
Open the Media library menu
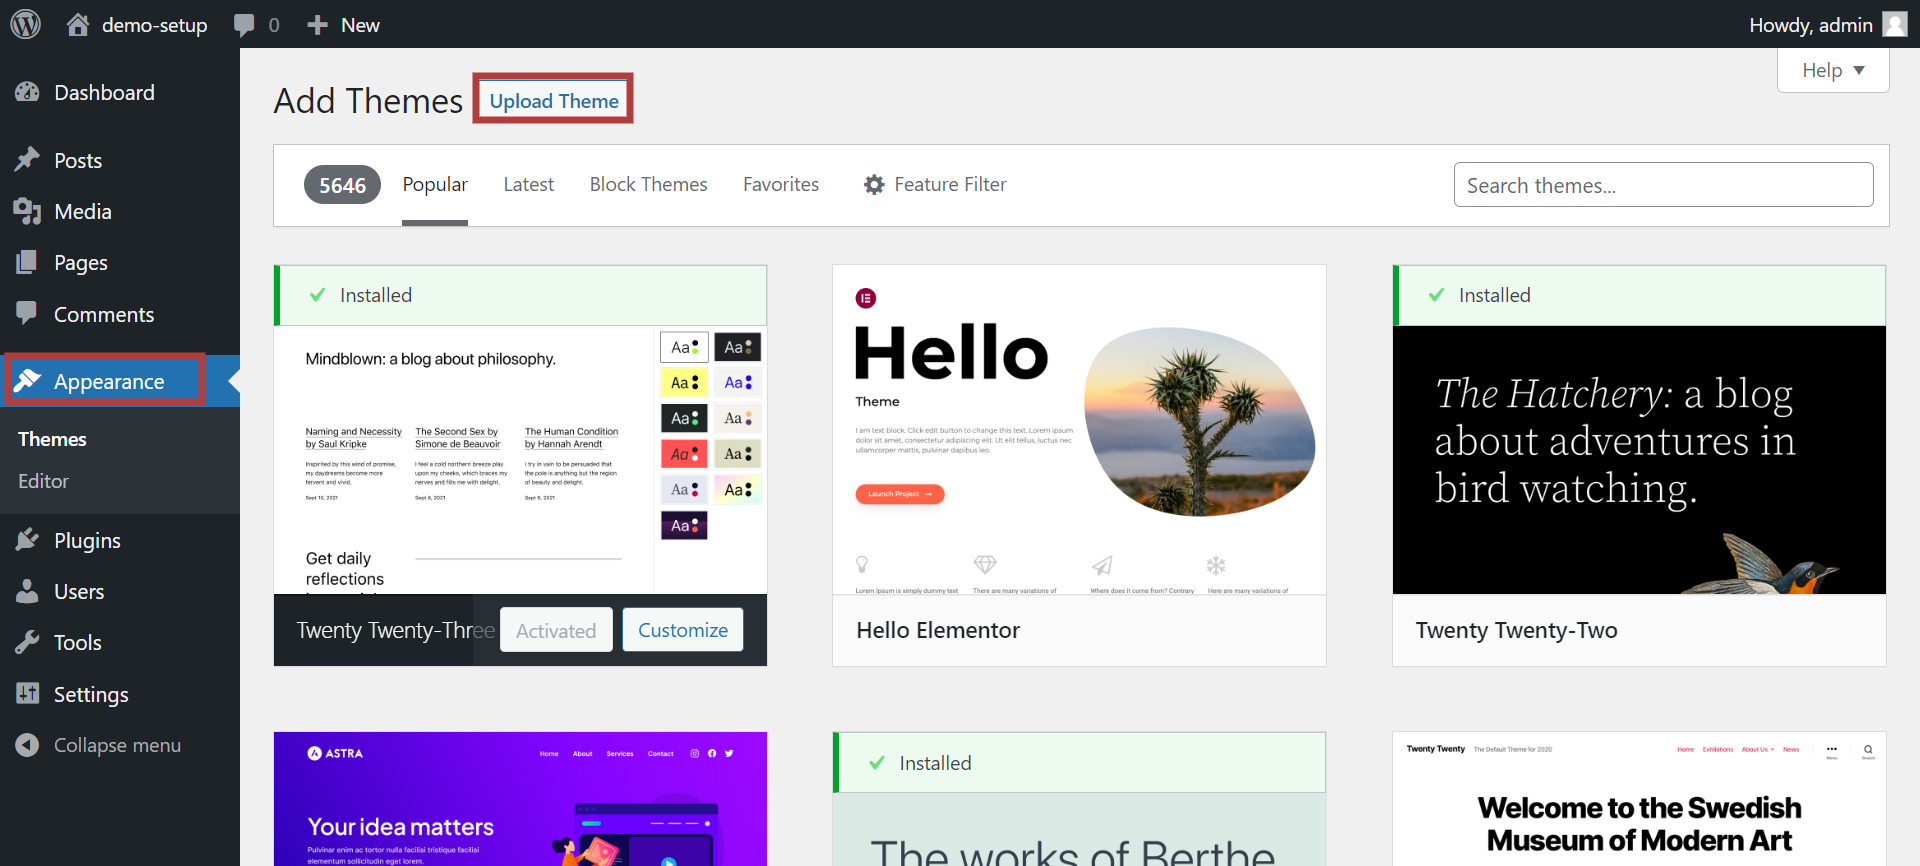(x=82, y=212)
